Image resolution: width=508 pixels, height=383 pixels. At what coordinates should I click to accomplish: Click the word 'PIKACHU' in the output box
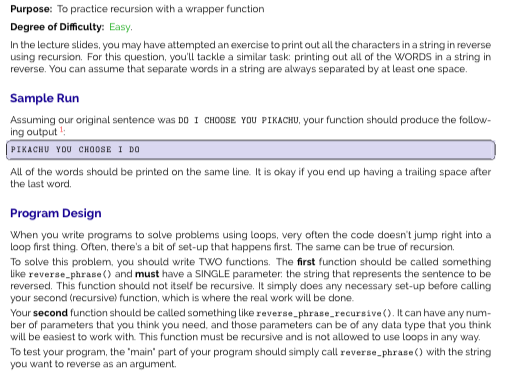(x=30, y=149)
